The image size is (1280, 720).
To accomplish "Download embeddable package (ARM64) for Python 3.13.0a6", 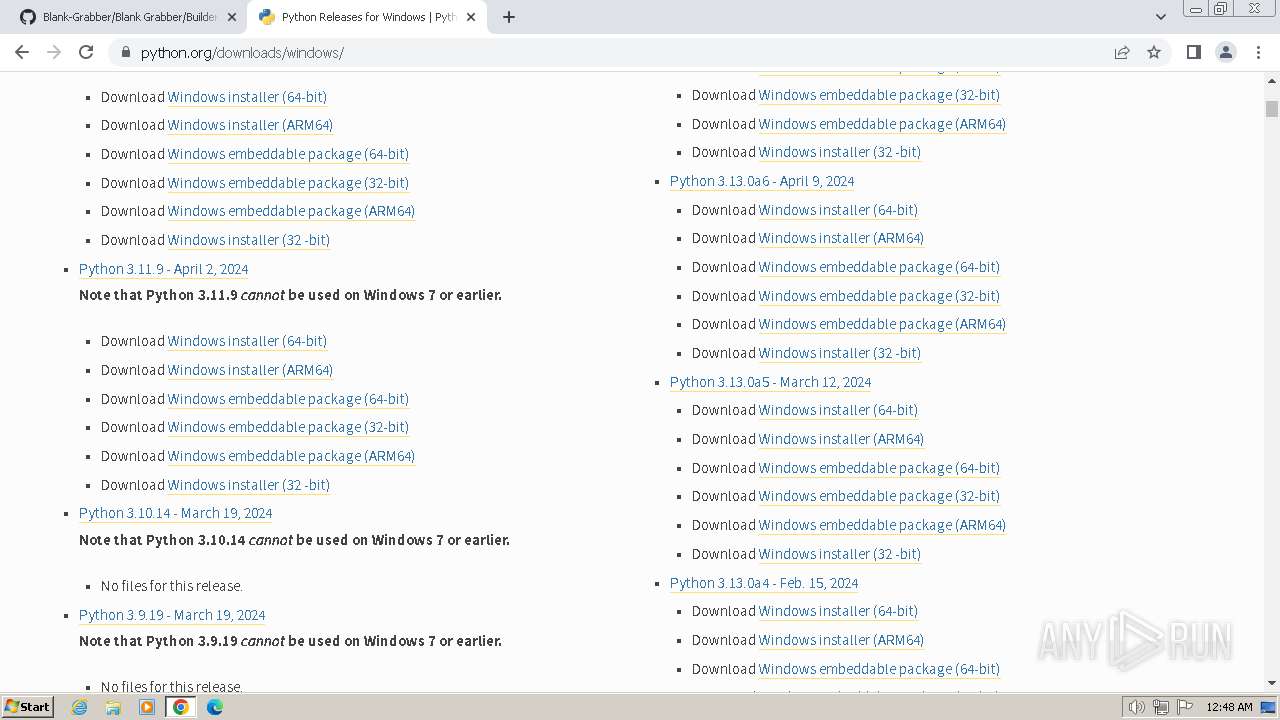I will 882,324.
